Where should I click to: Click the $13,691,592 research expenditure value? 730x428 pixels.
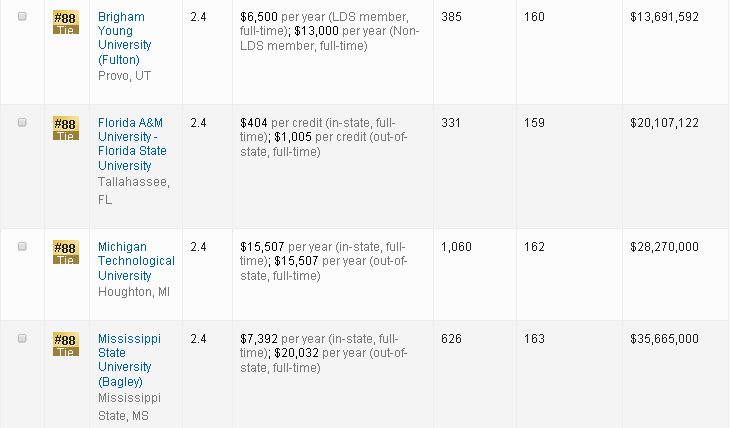pos(664,17)
